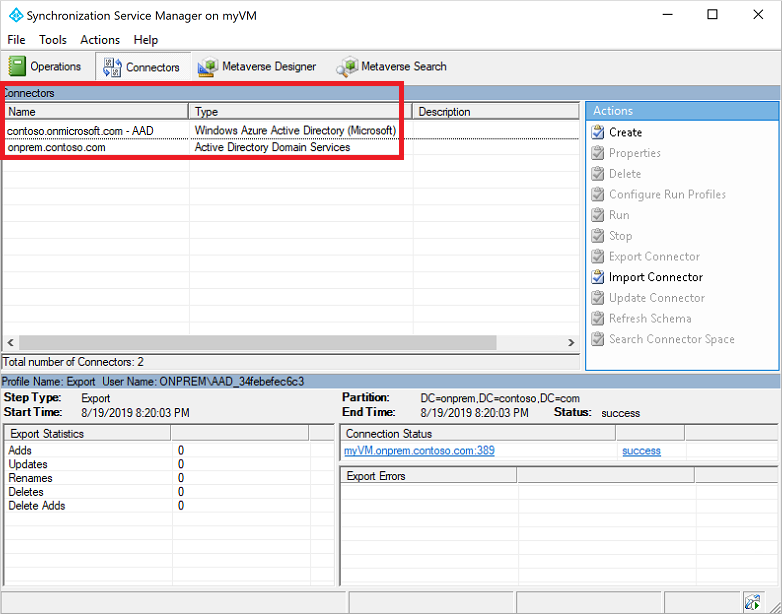This screenshot has width=782, height=614.
Task: Choose the Create action
Action: [x=625, y=132]
